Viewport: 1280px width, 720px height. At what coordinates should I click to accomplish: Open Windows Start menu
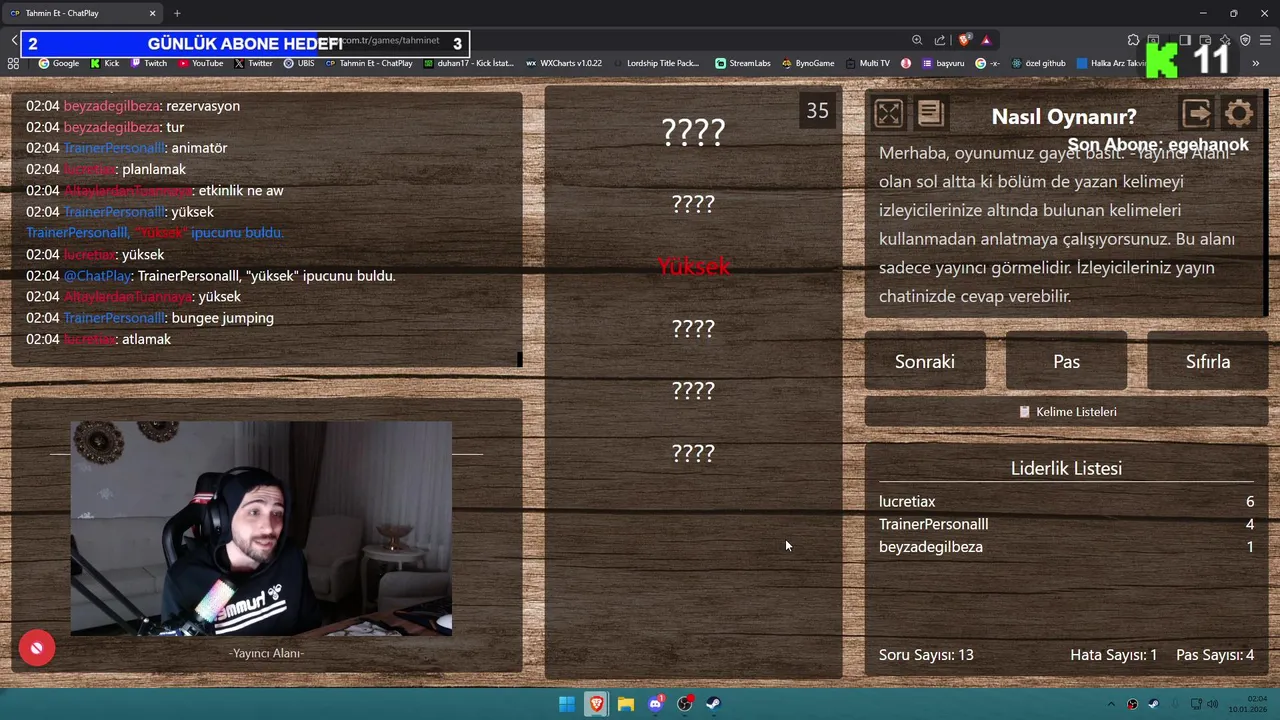pyautogui.click(x=567, y=704)
